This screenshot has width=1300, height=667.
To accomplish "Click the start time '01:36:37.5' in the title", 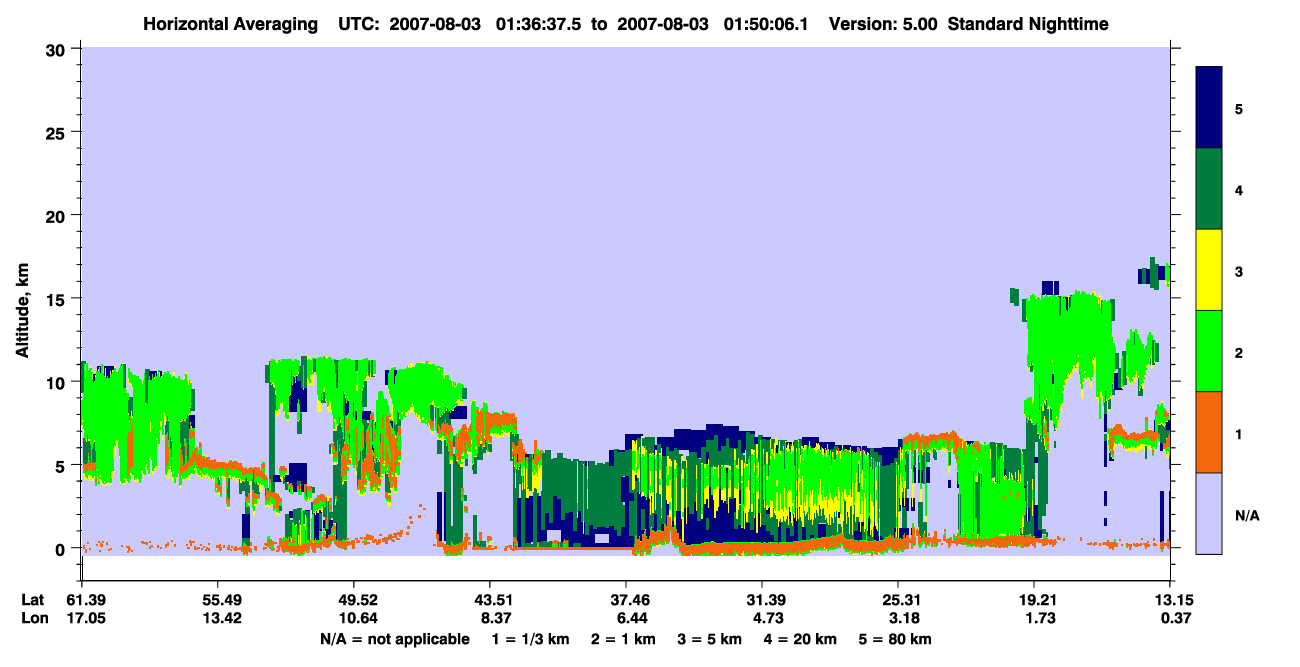I will 539,24.
